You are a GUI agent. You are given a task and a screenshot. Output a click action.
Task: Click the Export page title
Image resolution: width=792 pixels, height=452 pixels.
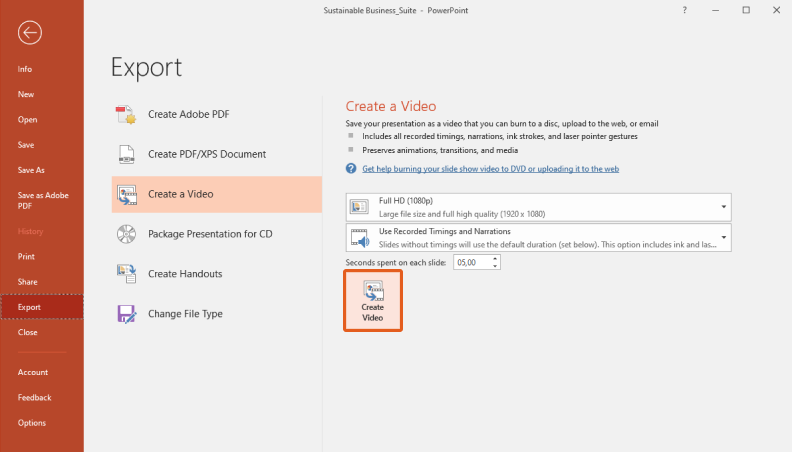[x=146, y=67]
